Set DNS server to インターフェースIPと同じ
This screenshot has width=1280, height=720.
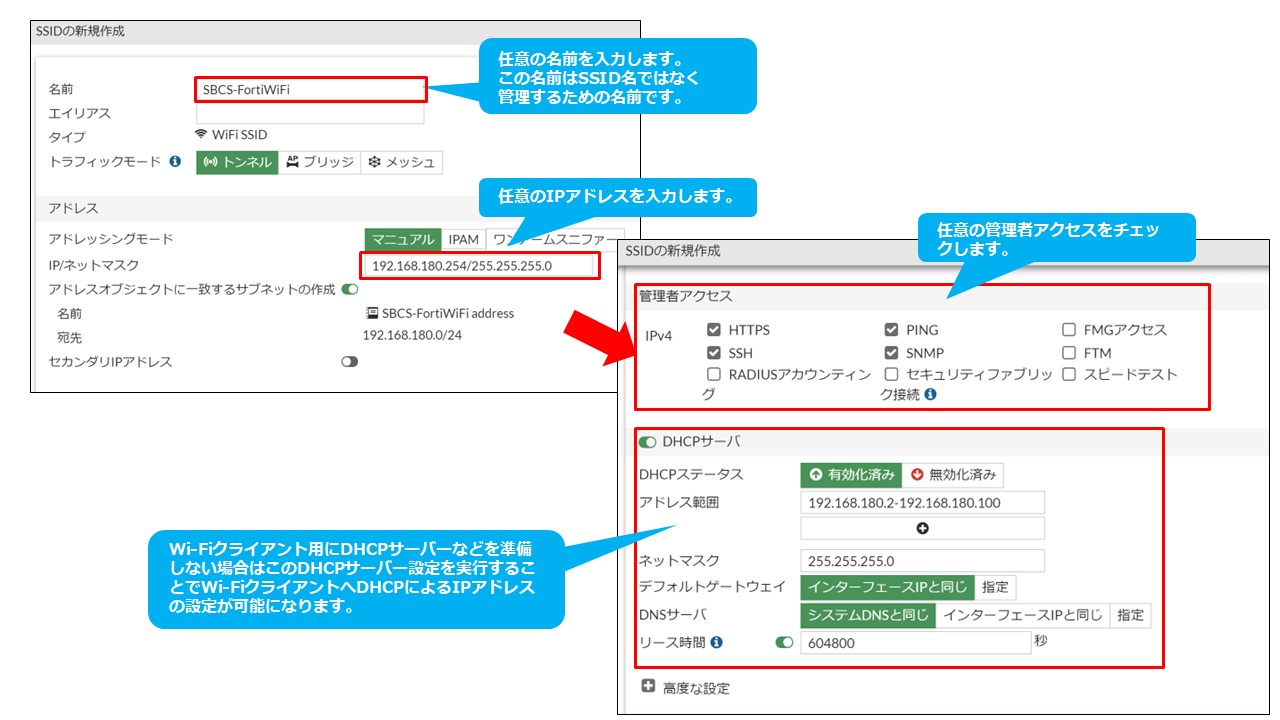tap(1023, 616)
